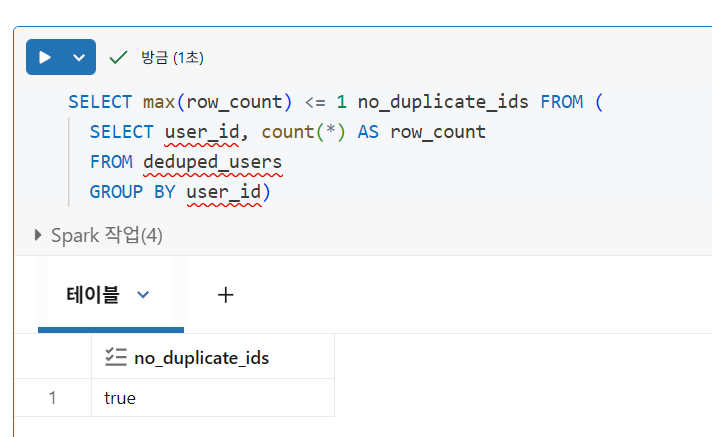Click the boolean column type icon
The height and width of the screenshot is (437, 712).
116,357
